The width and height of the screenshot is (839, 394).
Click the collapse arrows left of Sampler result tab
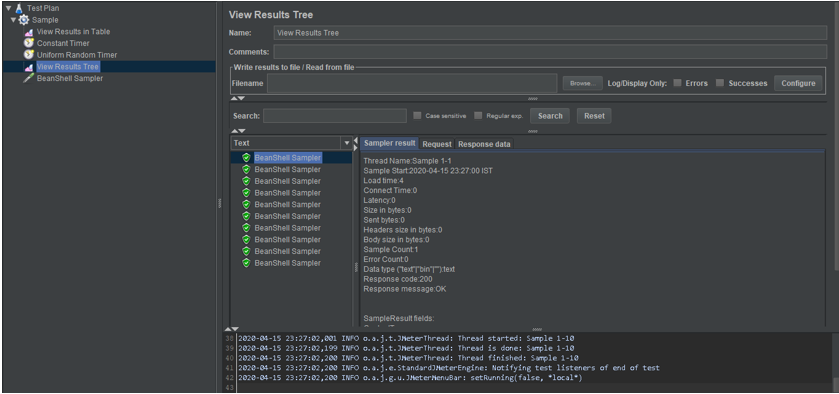[356, 143]
